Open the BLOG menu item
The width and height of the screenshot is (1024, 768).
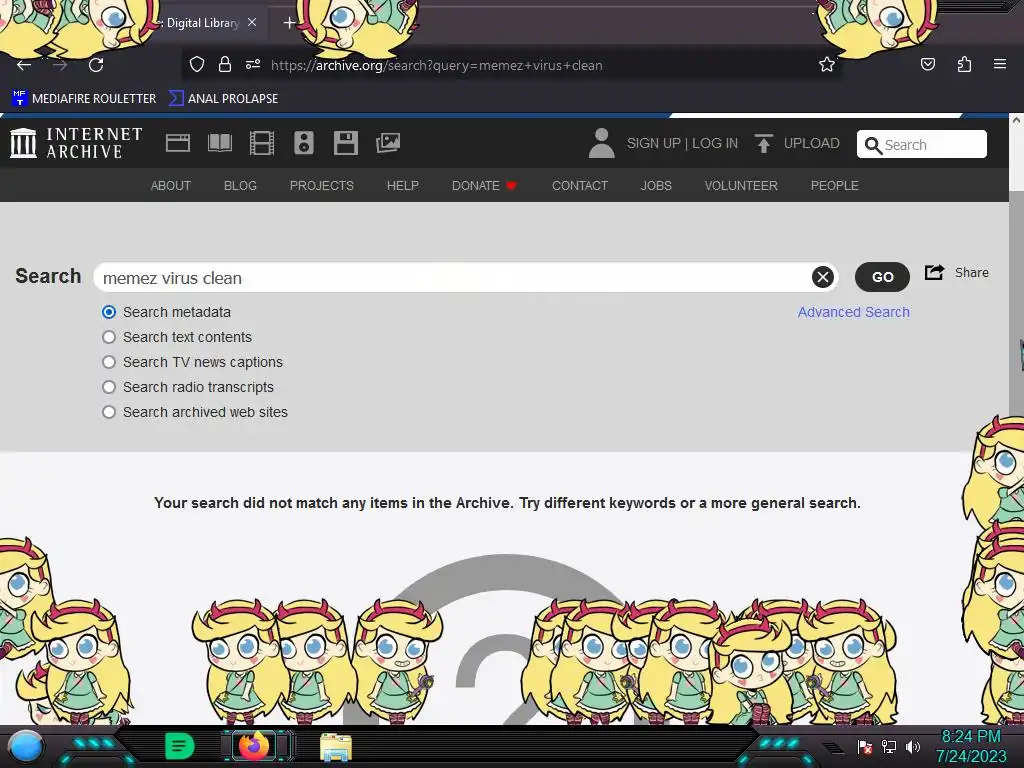pos(240,185)
